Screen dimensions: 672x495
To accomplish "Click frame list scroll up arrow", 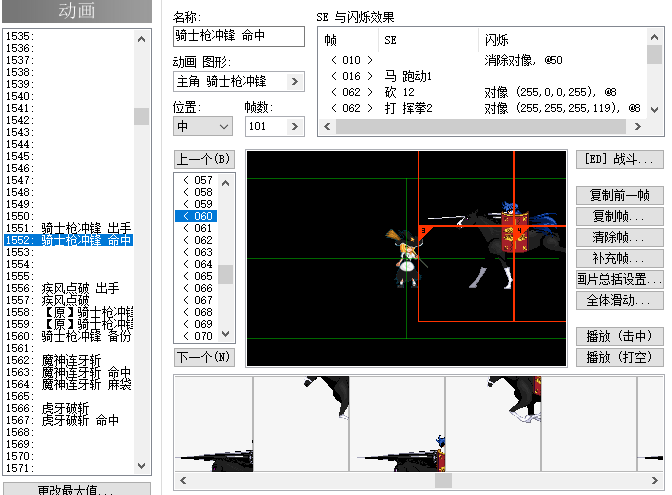I will pyautogui.click(x=226, y=183).
